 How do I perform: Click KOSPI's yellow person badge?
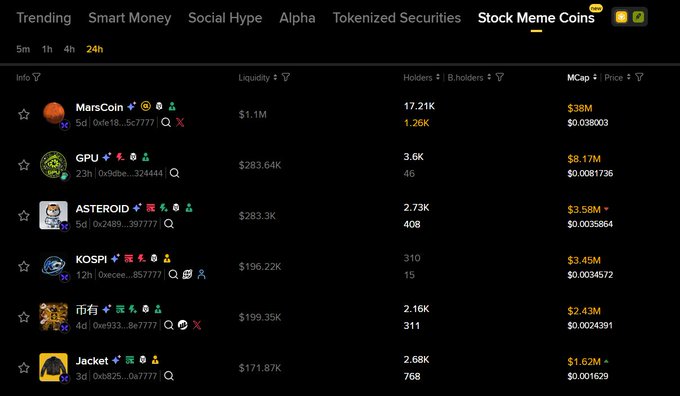(167, 259)
